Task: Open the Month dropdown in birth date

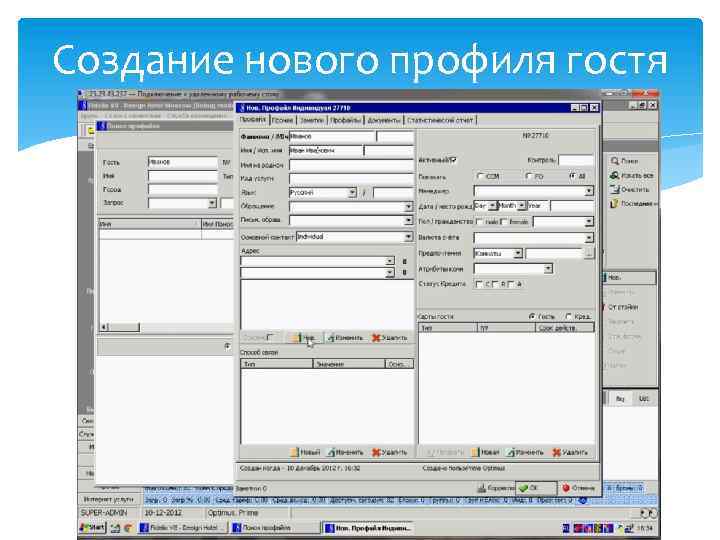Action: tap(522, 206)
